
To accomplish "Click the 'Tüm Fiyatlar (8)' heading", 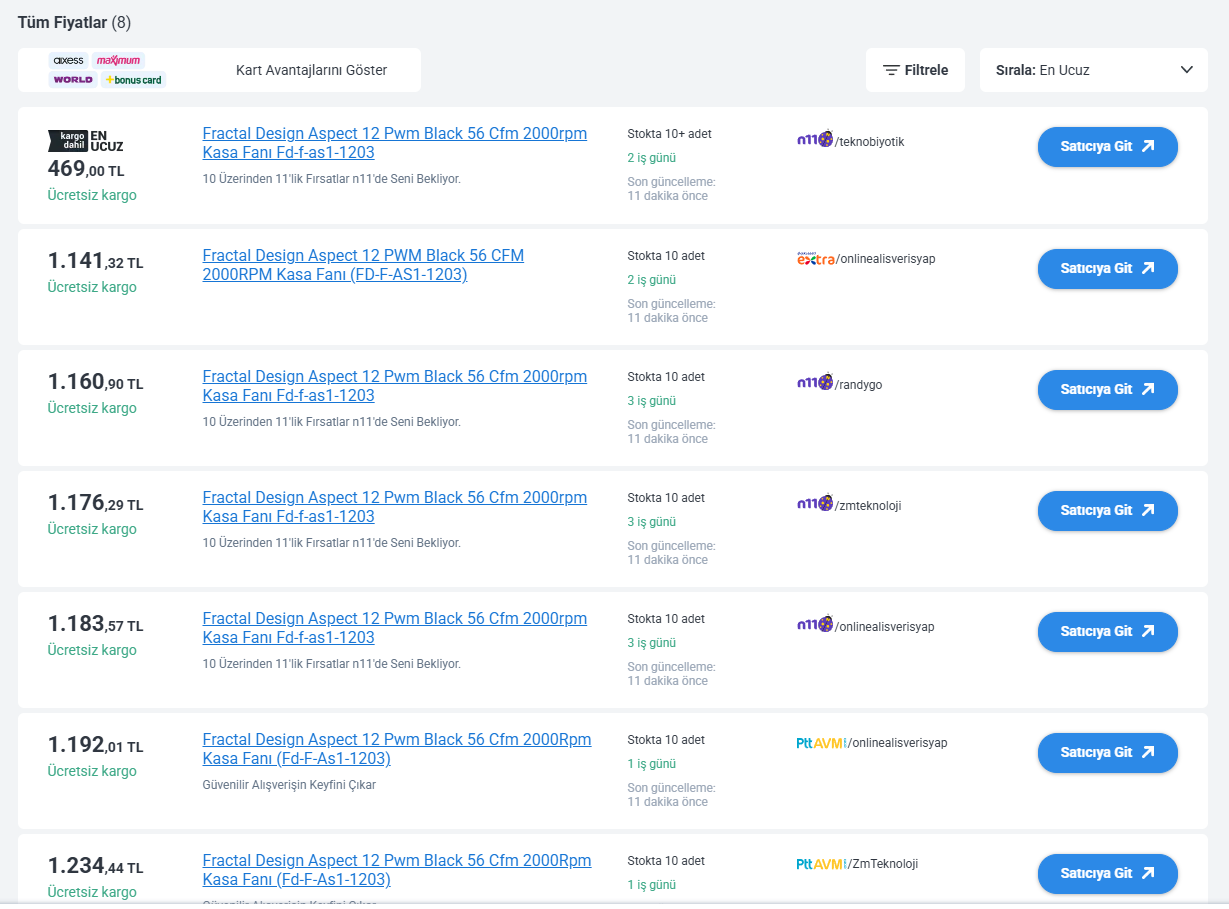I will (x=74, y=22).
